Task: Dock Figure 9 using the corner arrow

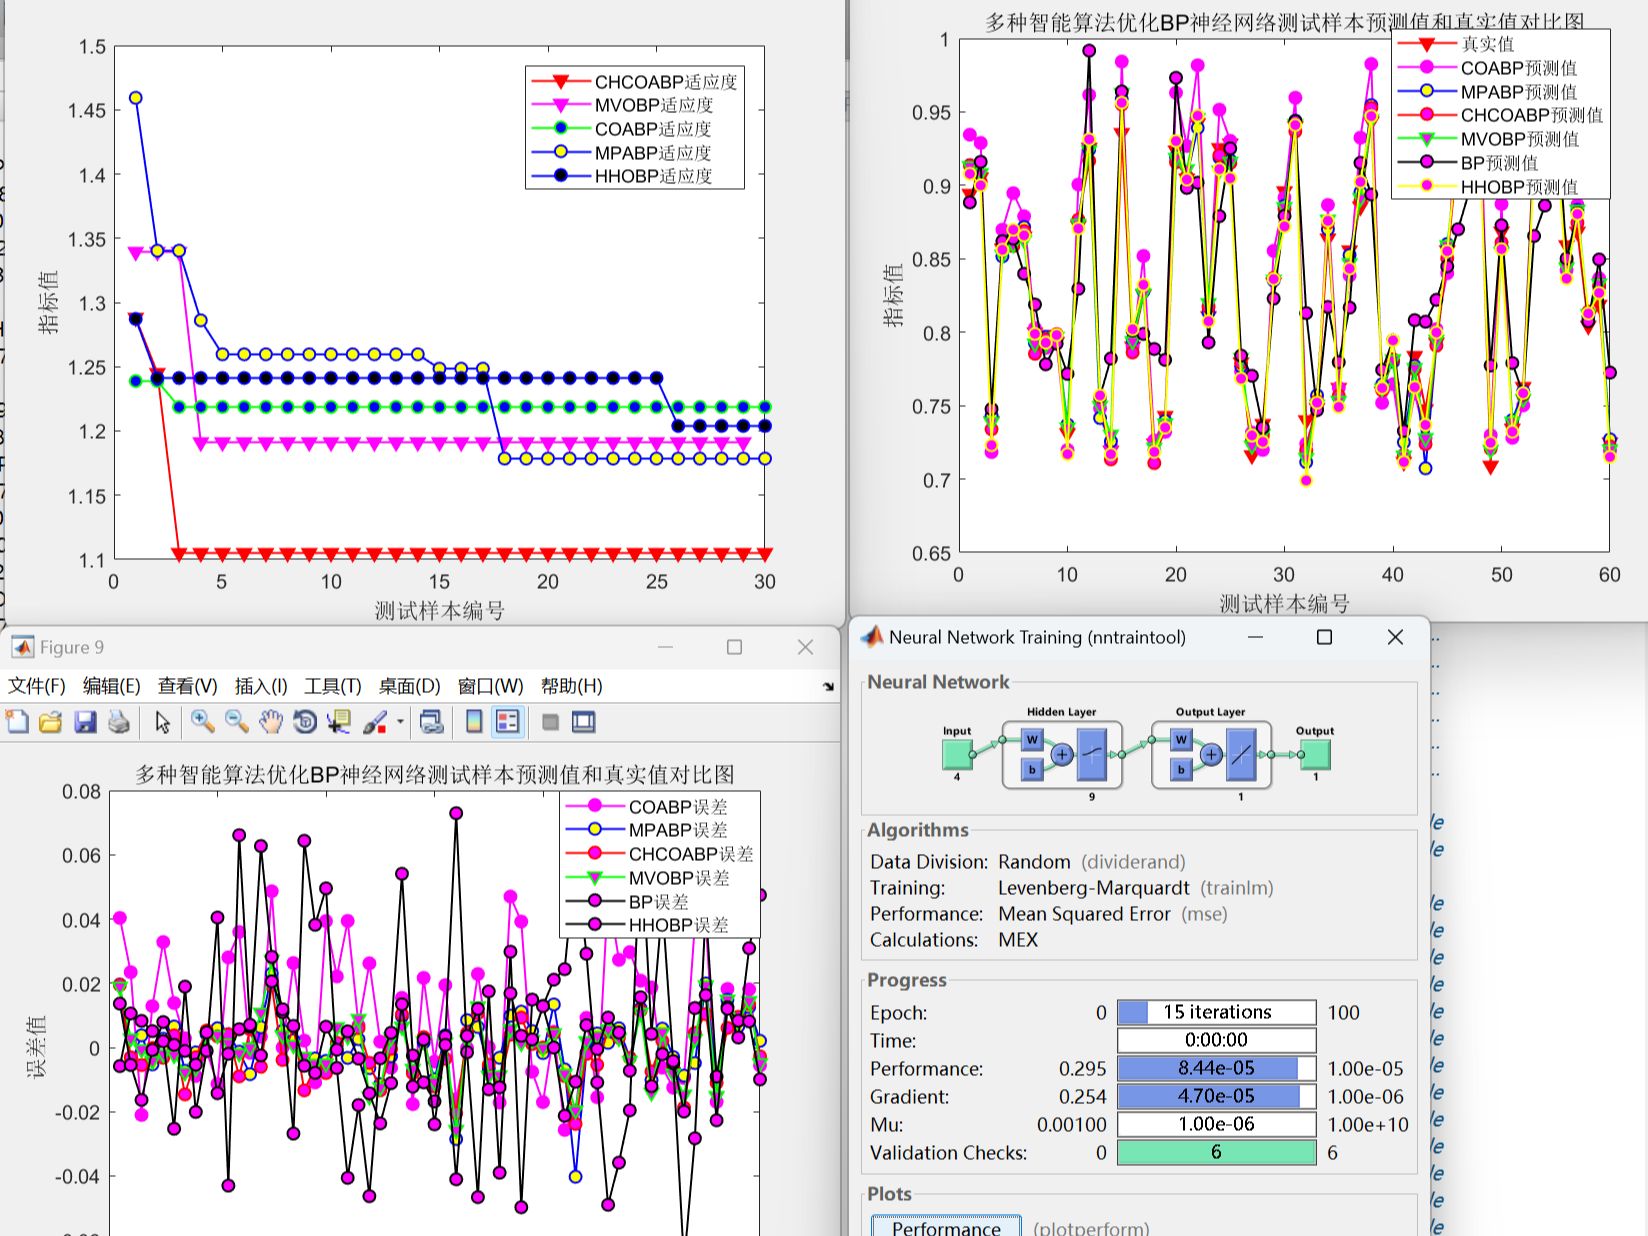Action: point(828,686)
